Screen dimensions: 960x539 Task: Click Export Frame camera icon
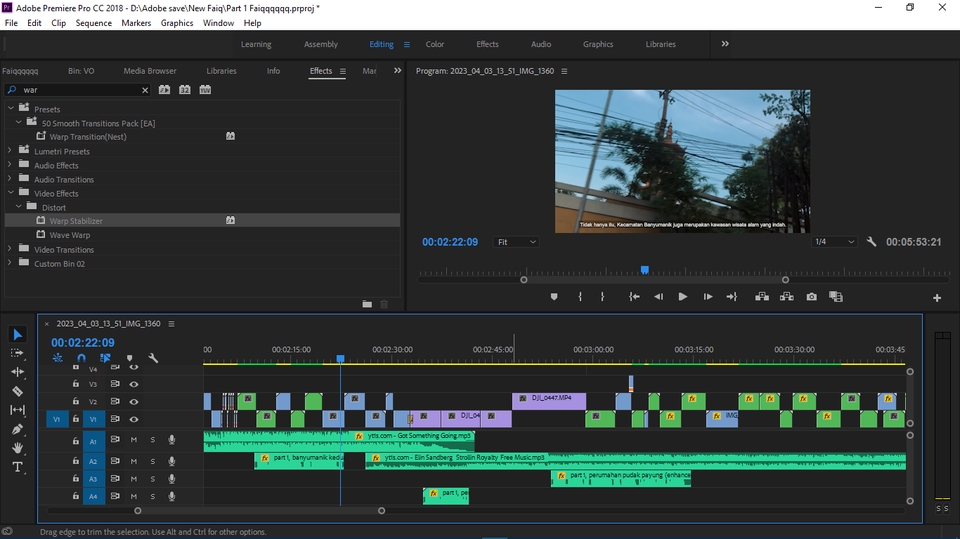click(x=811, y=297)
